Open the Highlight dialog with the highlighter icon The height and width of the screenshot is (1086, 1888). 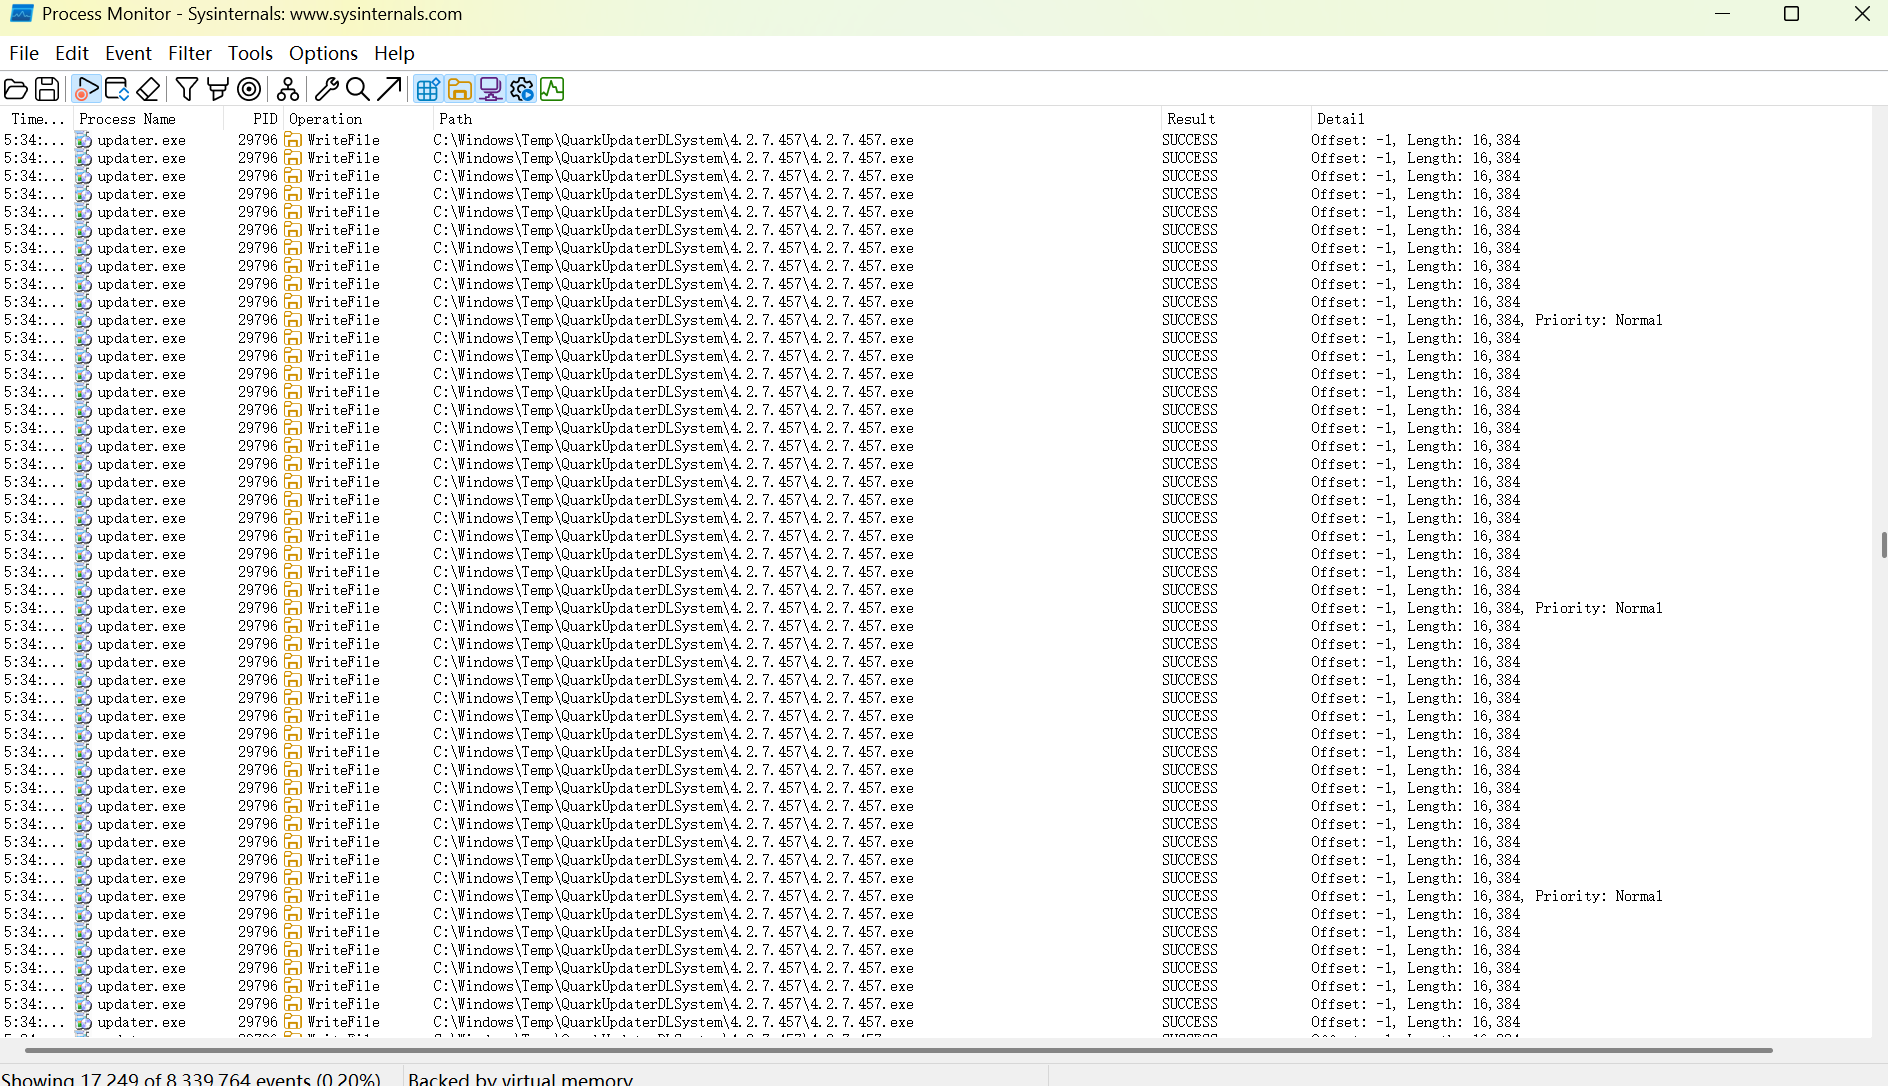pyautogui.click(x=217, y=89)
